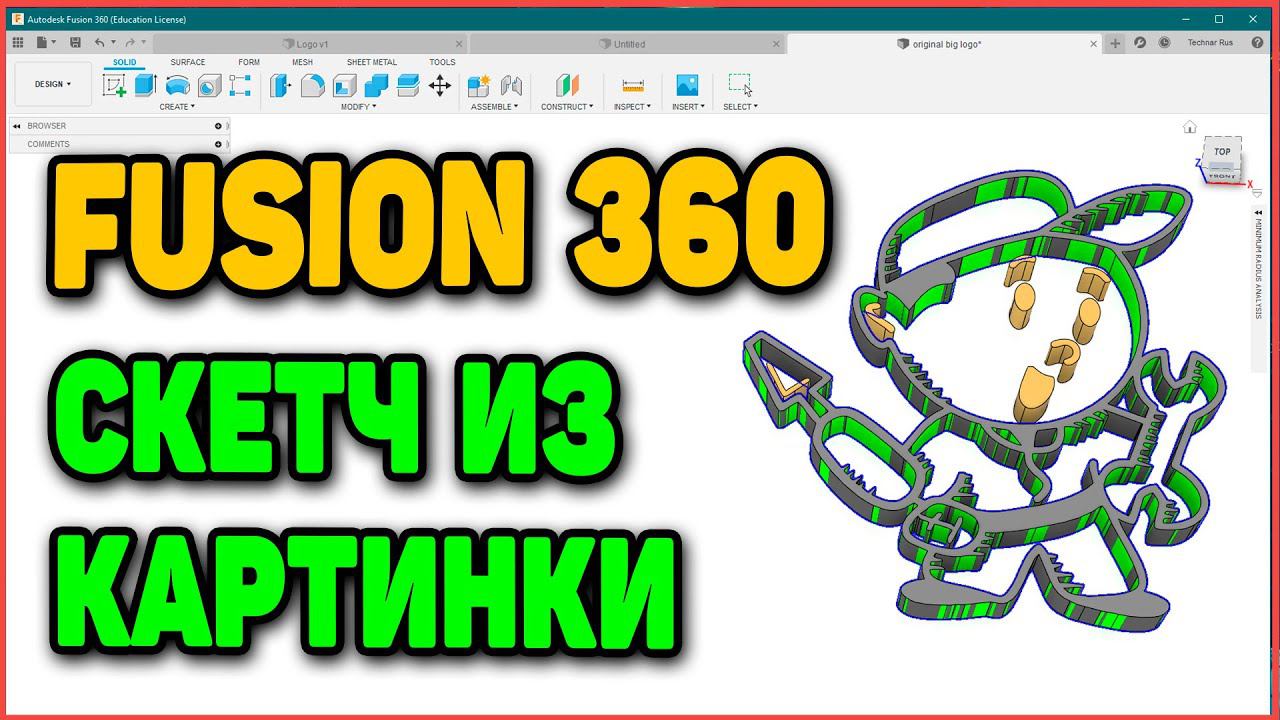Select the Joint tool
This screenshot has height=720, width=1280.
click(511, 85)
